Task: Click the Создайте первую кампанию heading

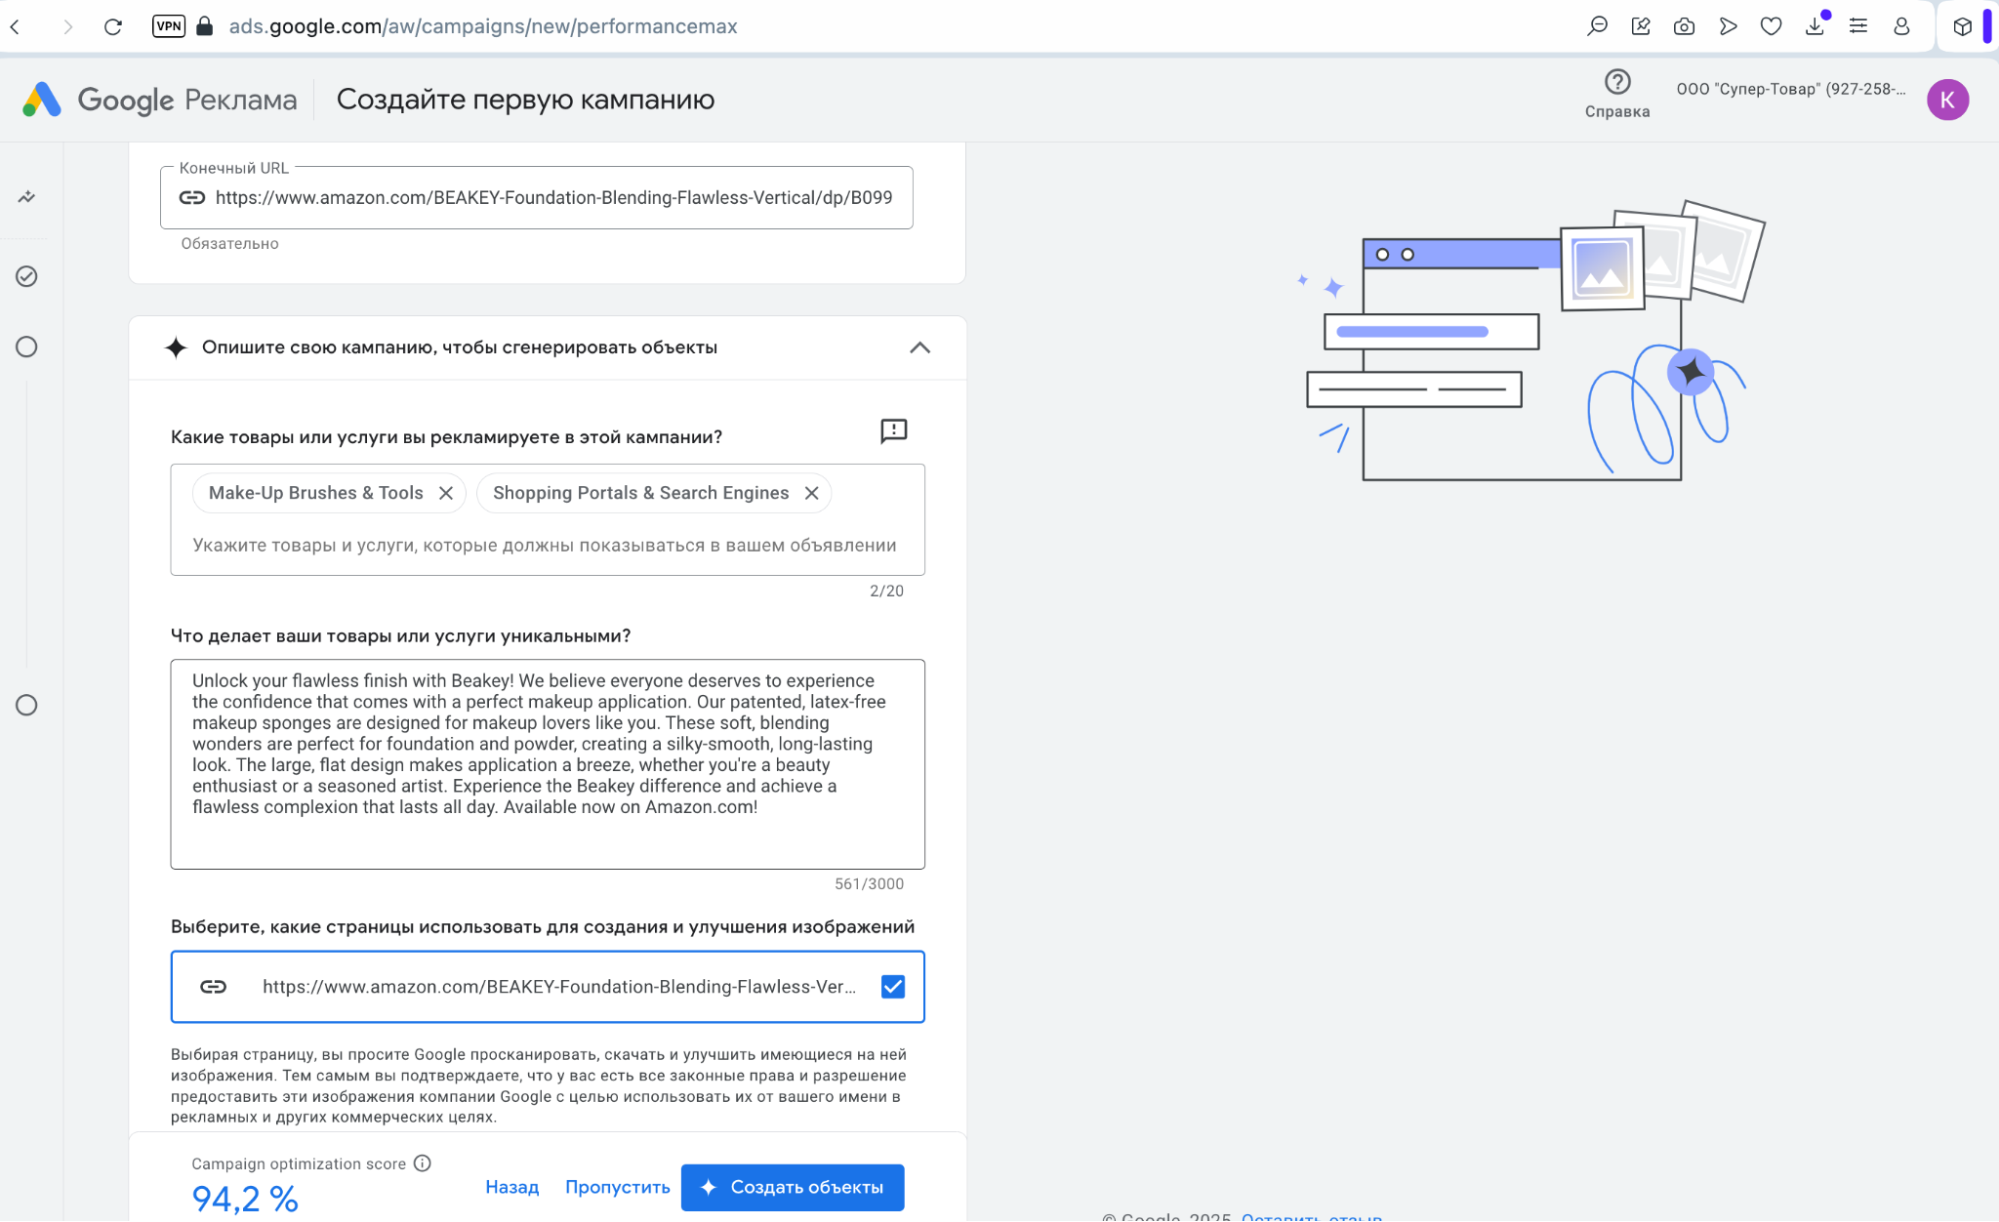Action: [x=525, y=100]
